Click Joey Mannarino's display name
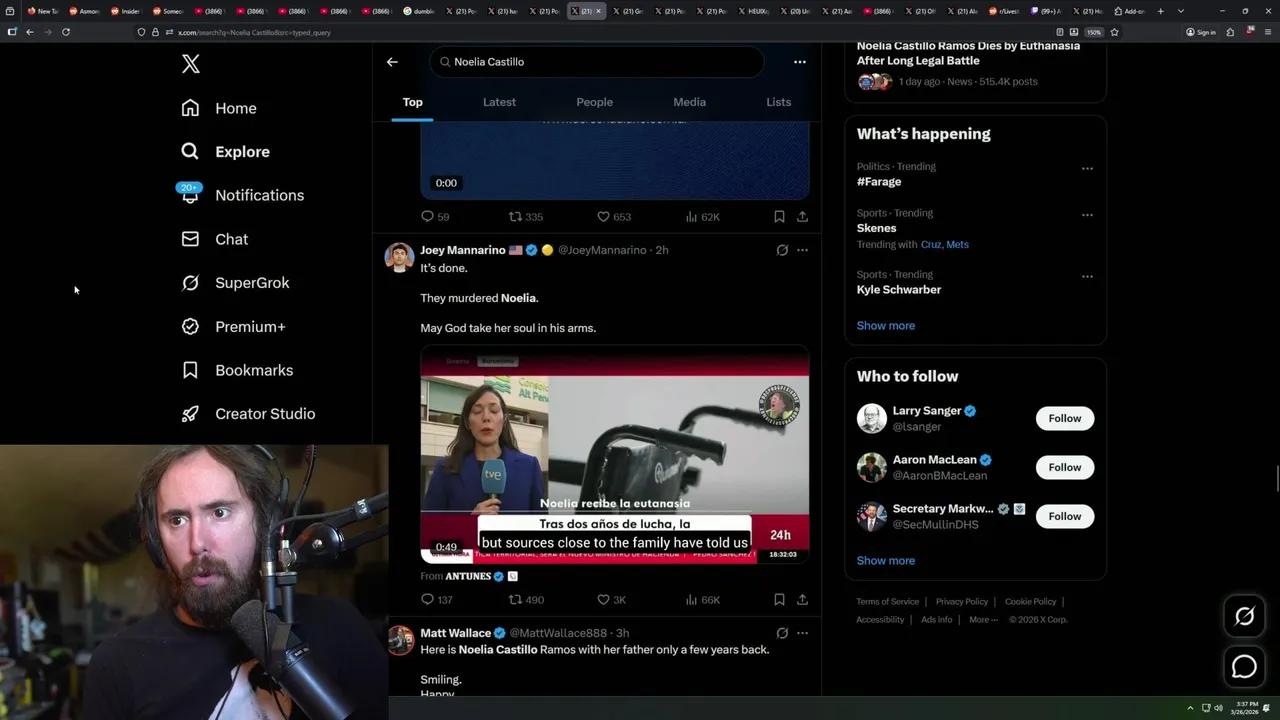The height and width of the screenshot is (720, 1280). pos(463,250)
